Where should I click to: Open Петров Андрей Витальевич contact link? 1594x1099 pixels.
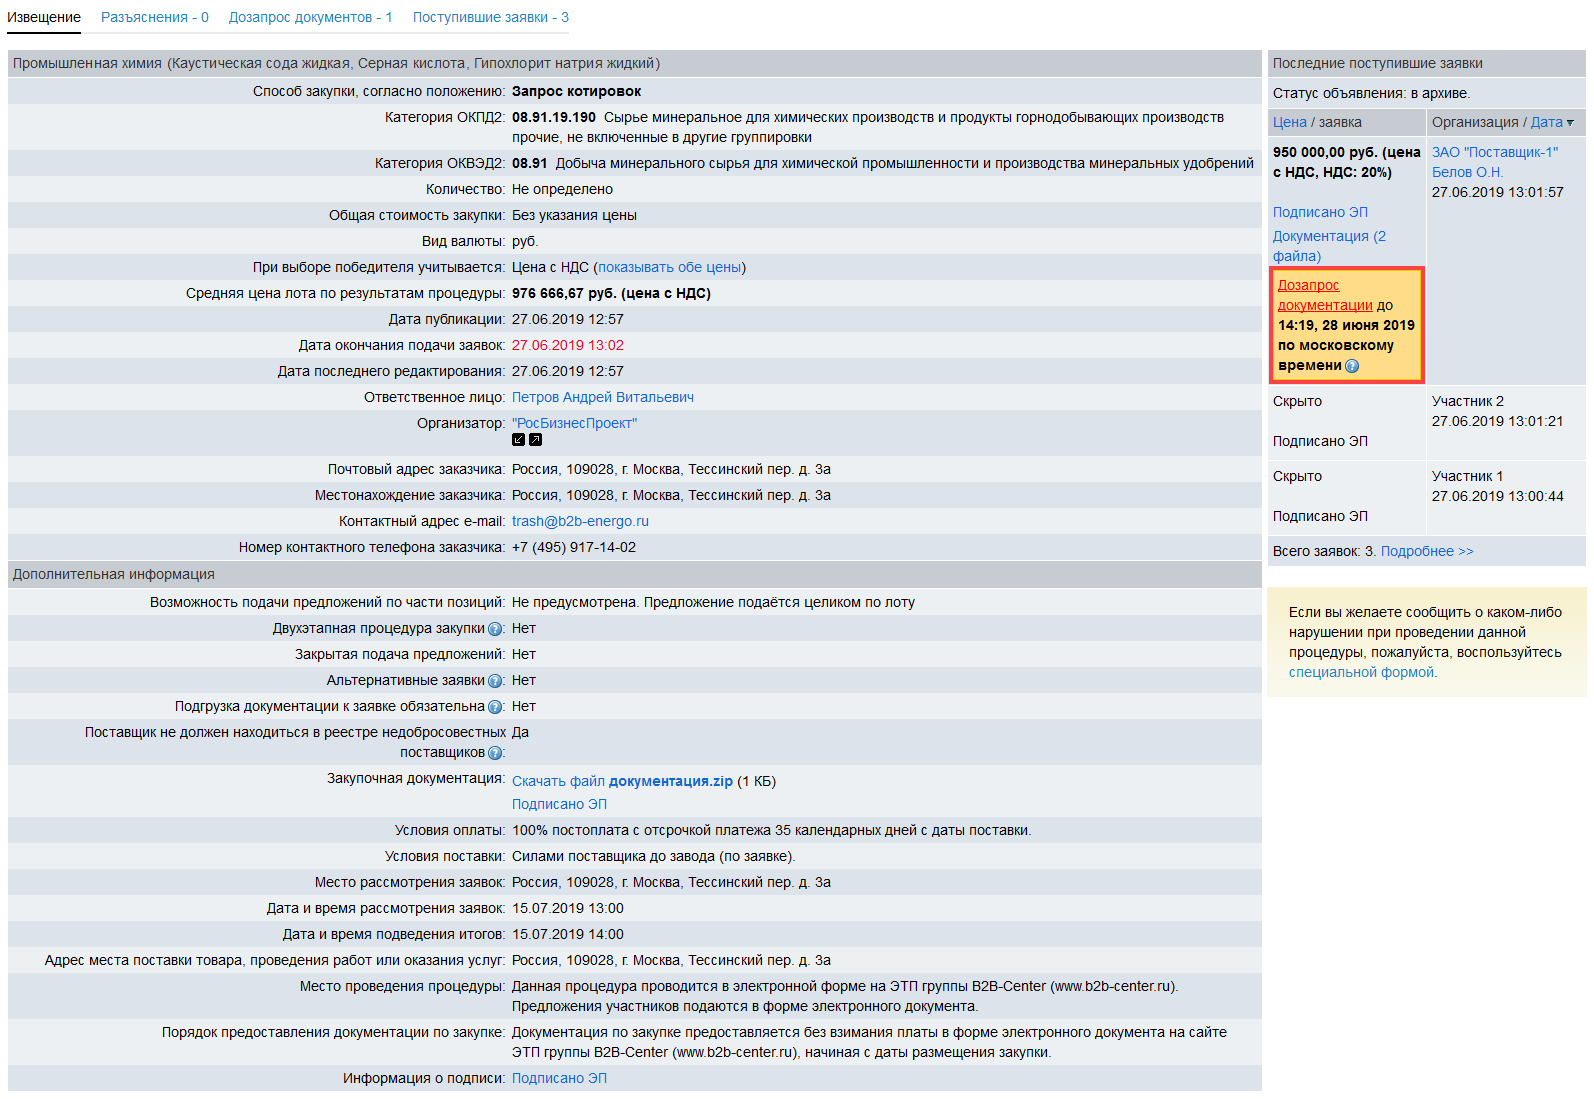point(602,397)
